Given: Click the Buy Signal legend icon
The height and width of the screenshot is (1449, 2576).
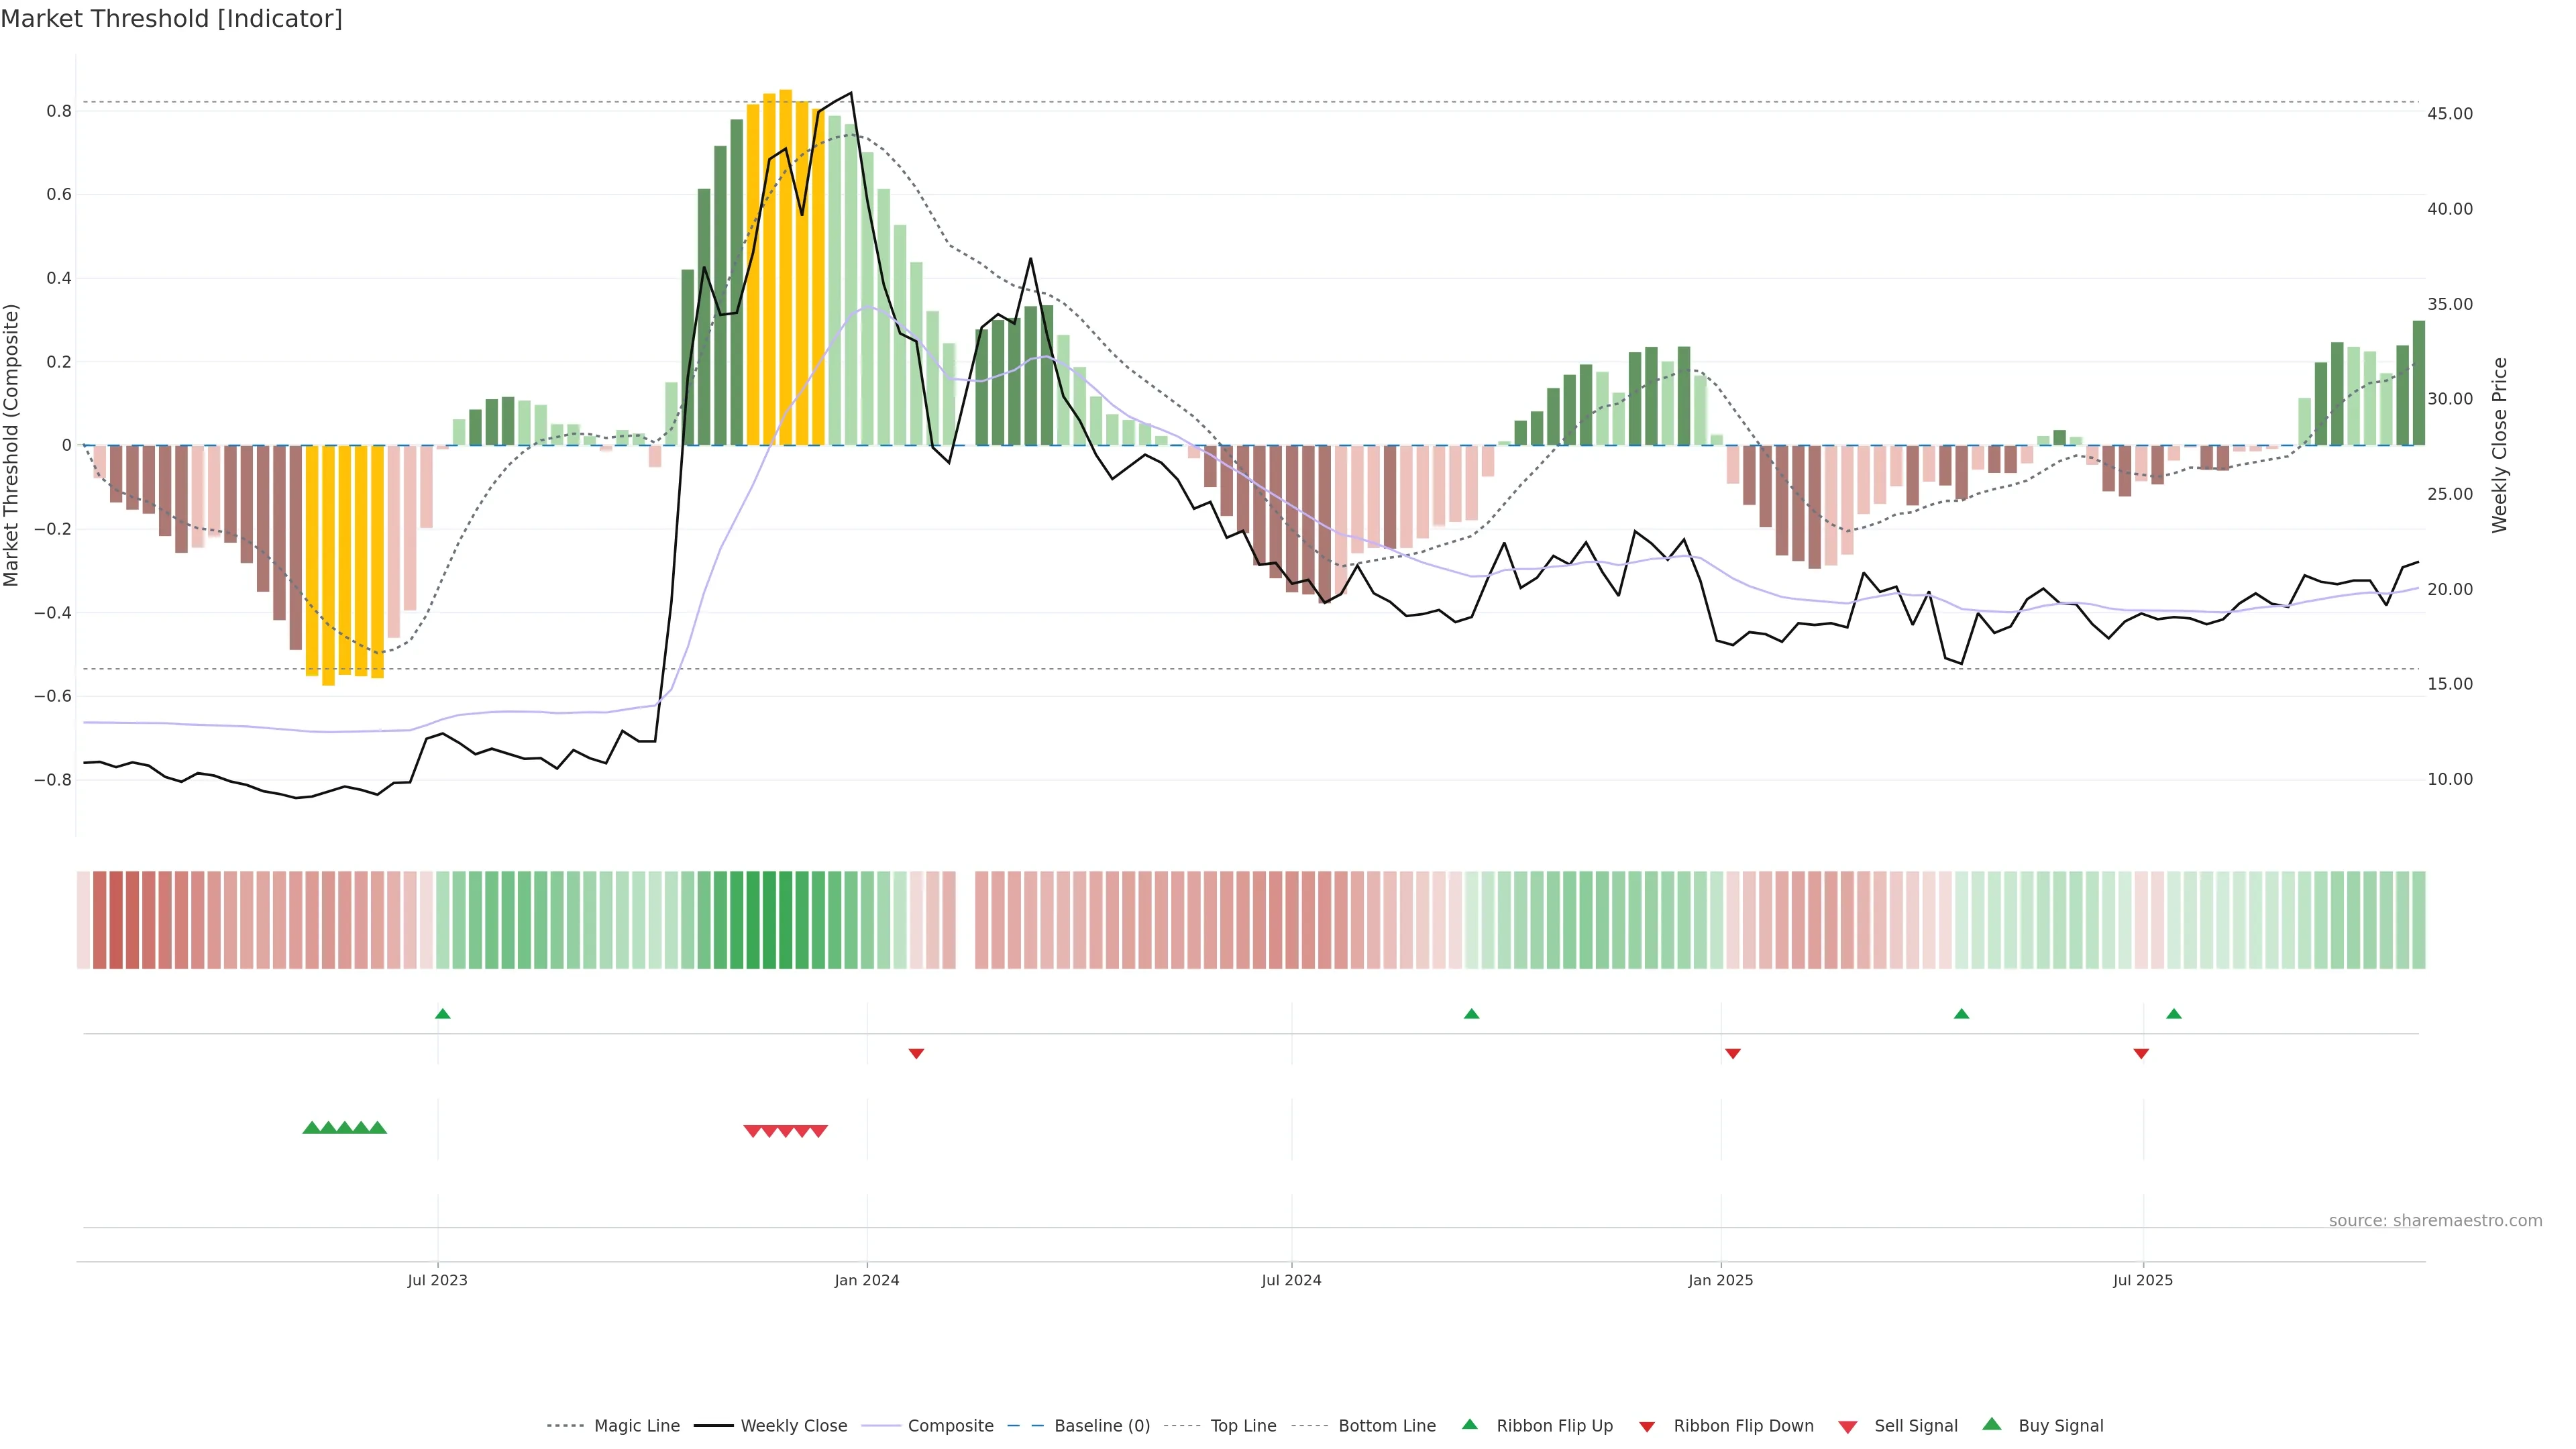Looking at the screenshot, I should point(1992,1424).
